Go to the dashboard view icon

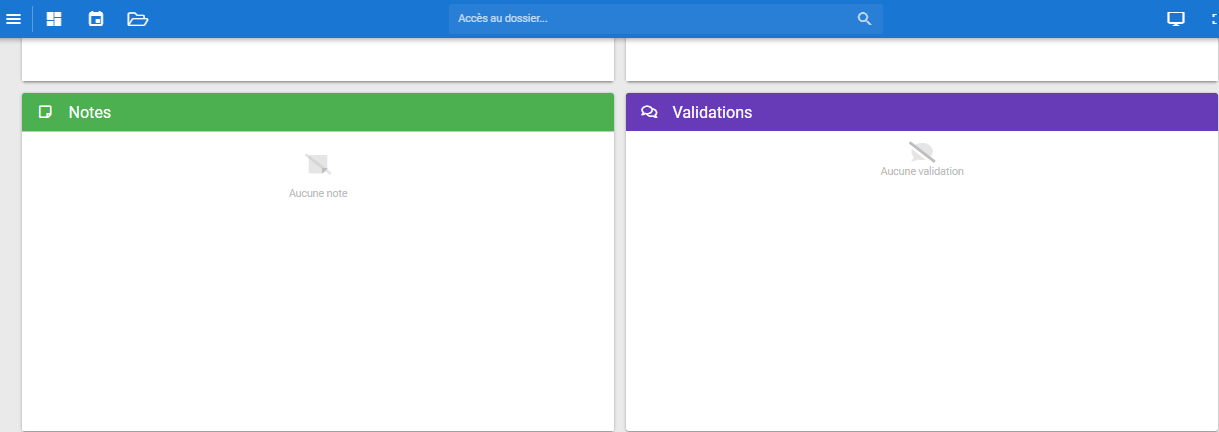54,19
